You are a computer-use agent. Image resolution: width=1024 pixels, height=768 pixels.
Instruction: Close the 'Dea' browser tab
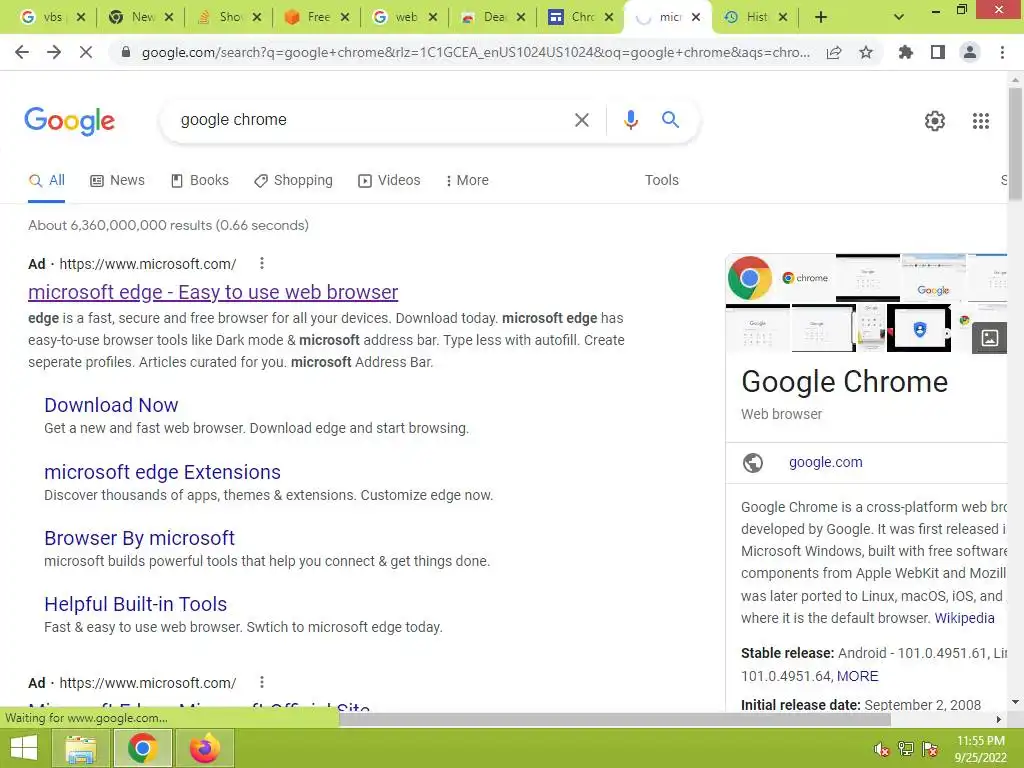tap(520, 17)
